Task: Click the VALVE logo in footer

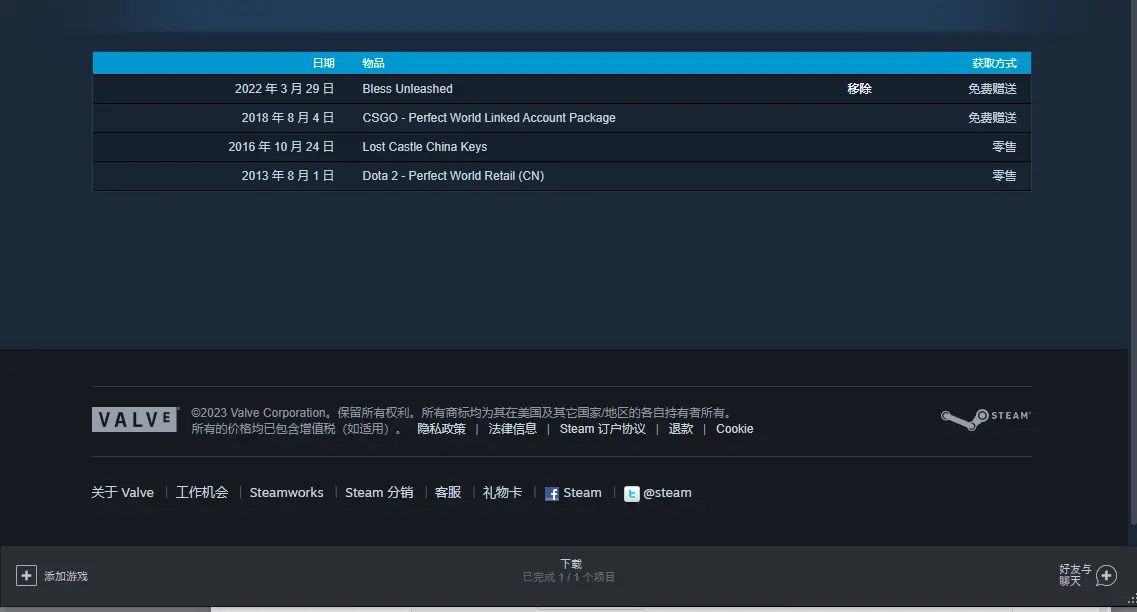Action: point(135,419)
